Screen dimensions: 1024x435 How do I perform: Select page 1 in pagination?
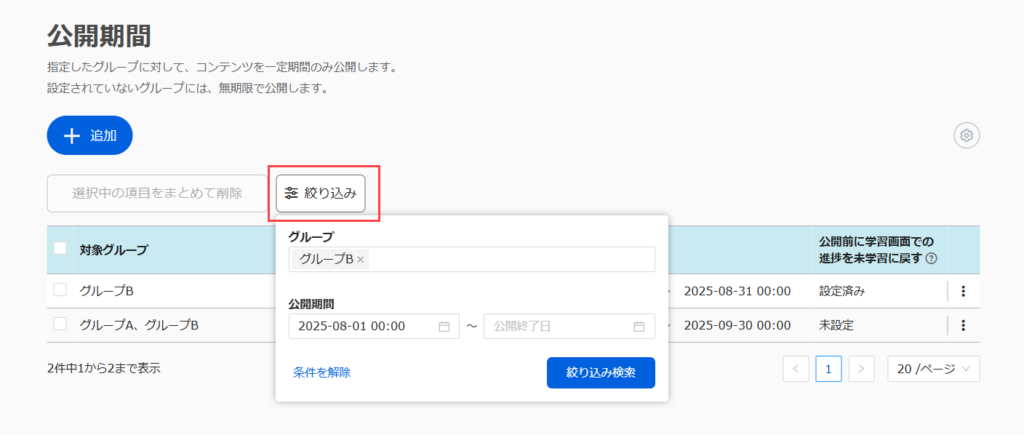tap(829, 369)
